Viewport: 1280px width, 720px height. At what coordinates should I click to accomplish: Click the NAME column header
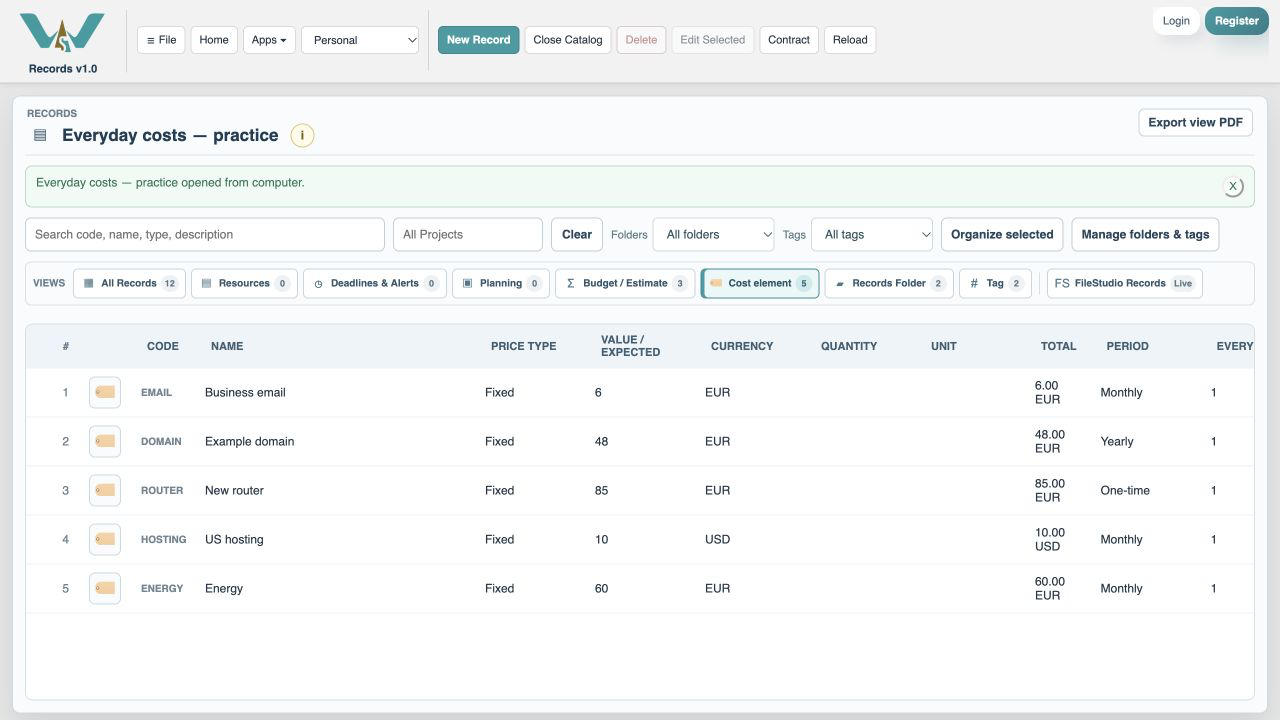point(227,346)
